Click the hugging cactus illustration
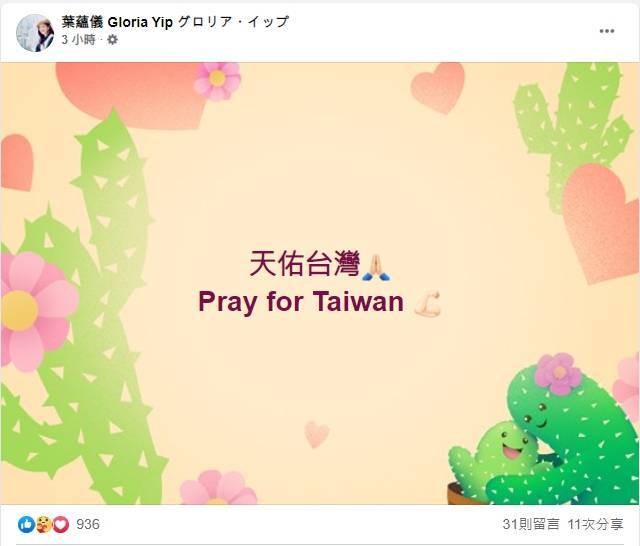The image size is (640, 546). [x=543, y=431]
